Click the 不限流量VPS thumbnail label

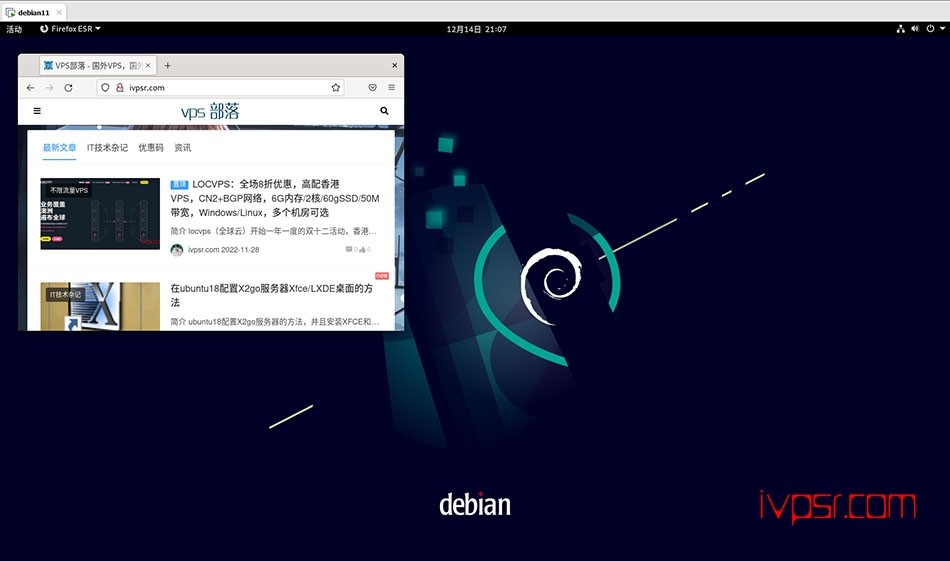pos(68,190)
